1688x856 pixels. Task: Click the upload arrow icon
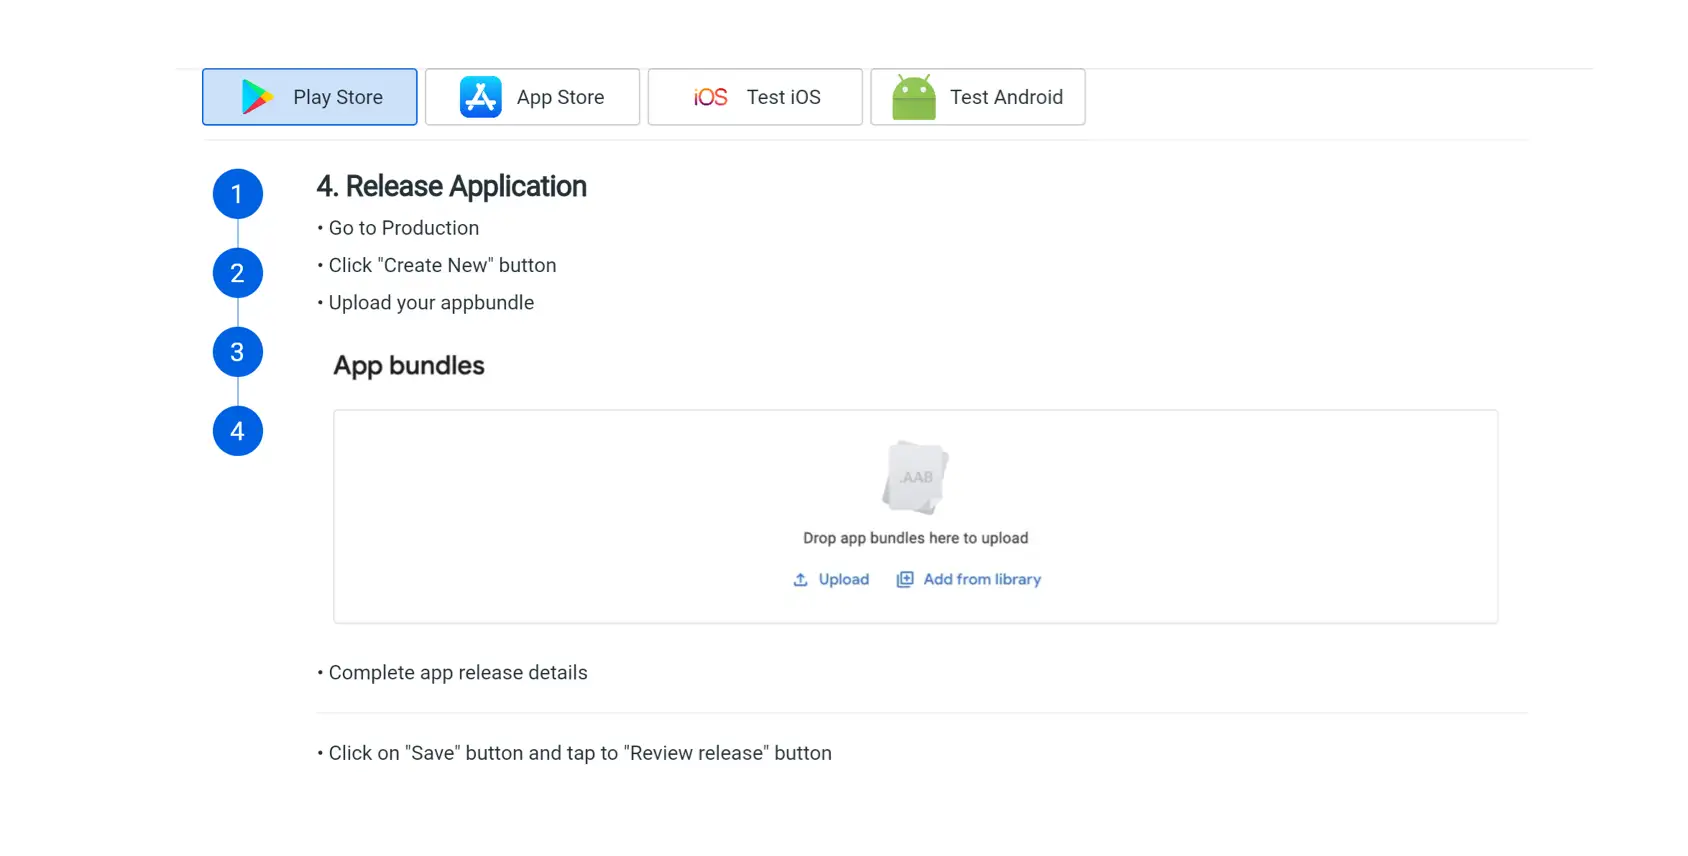click(800, 580)
